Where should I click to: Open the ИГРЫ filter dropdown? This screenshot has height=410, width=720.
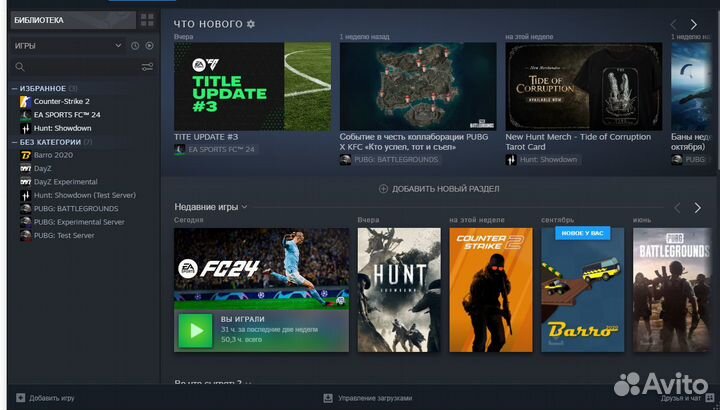click(68, 46)
